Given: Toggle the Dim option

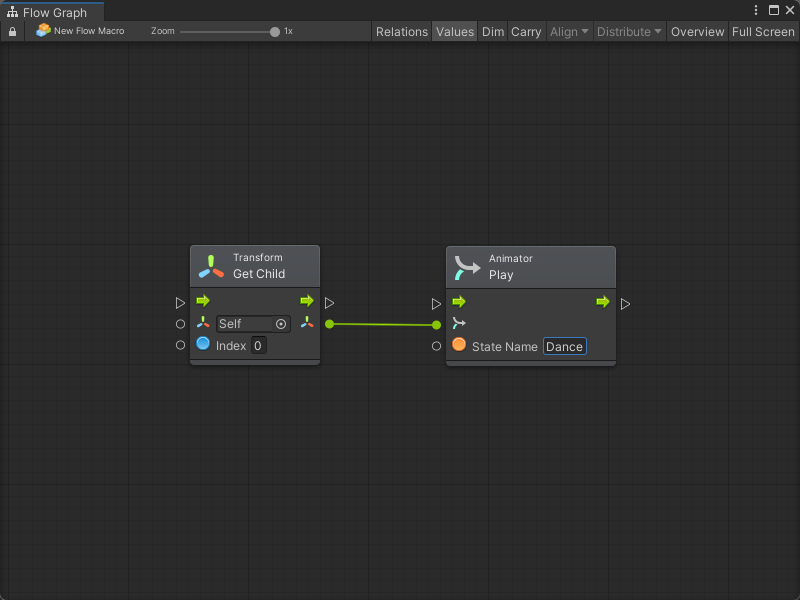Looking at the screenshot, I should [x=493, y=32].
